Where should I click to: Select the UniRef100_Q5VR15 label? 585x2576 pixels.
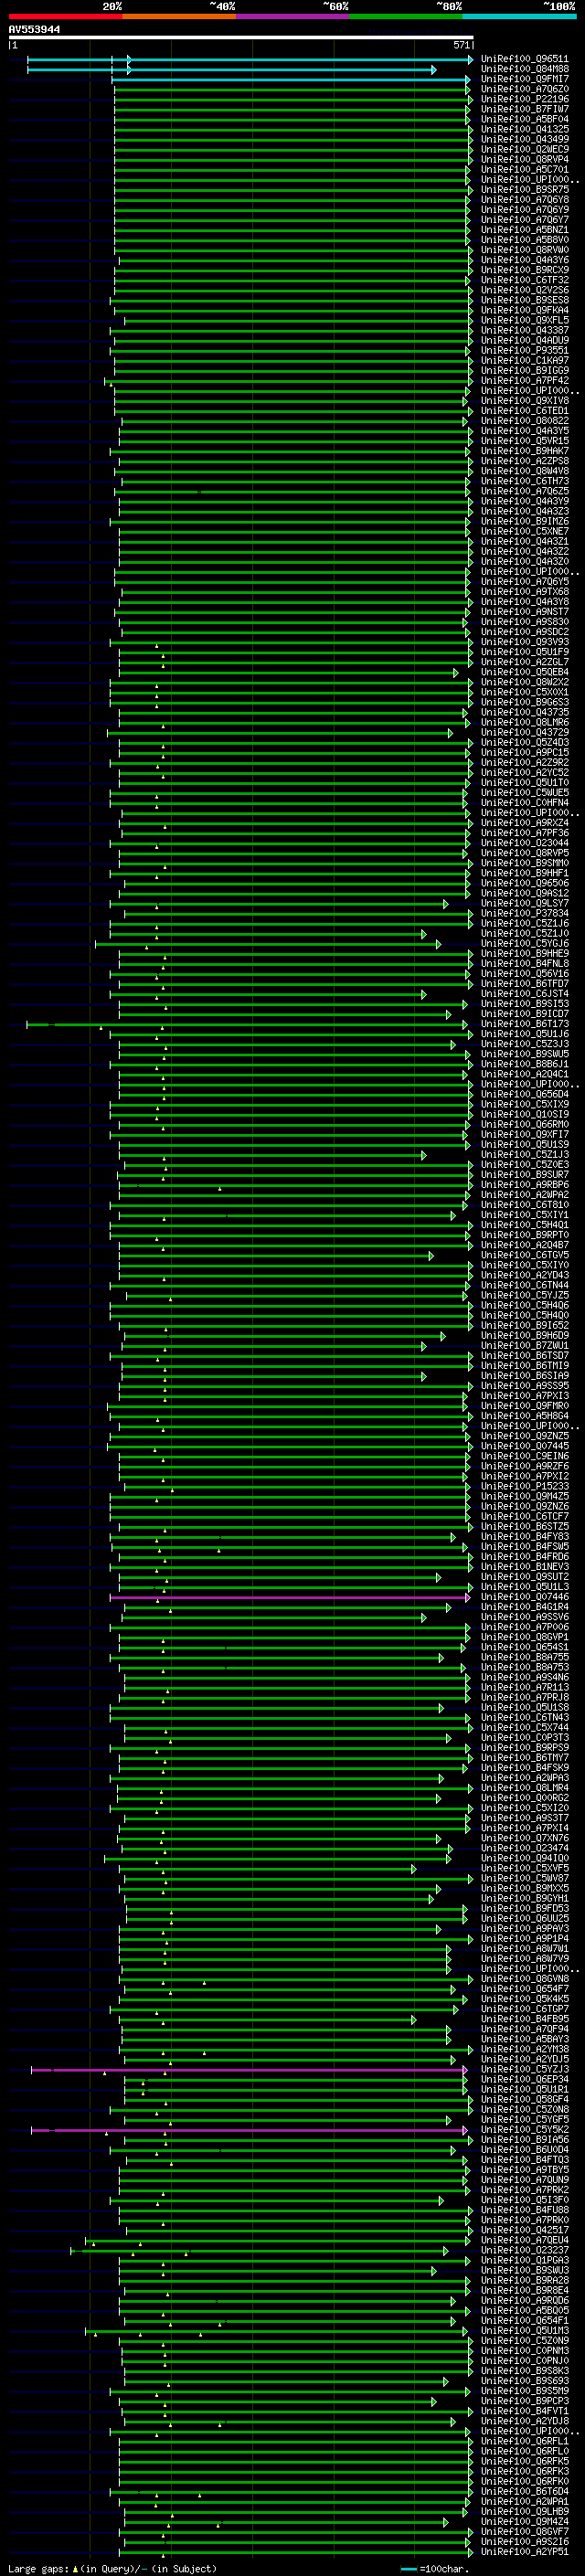pyautogui.click(x=524, y=441)
